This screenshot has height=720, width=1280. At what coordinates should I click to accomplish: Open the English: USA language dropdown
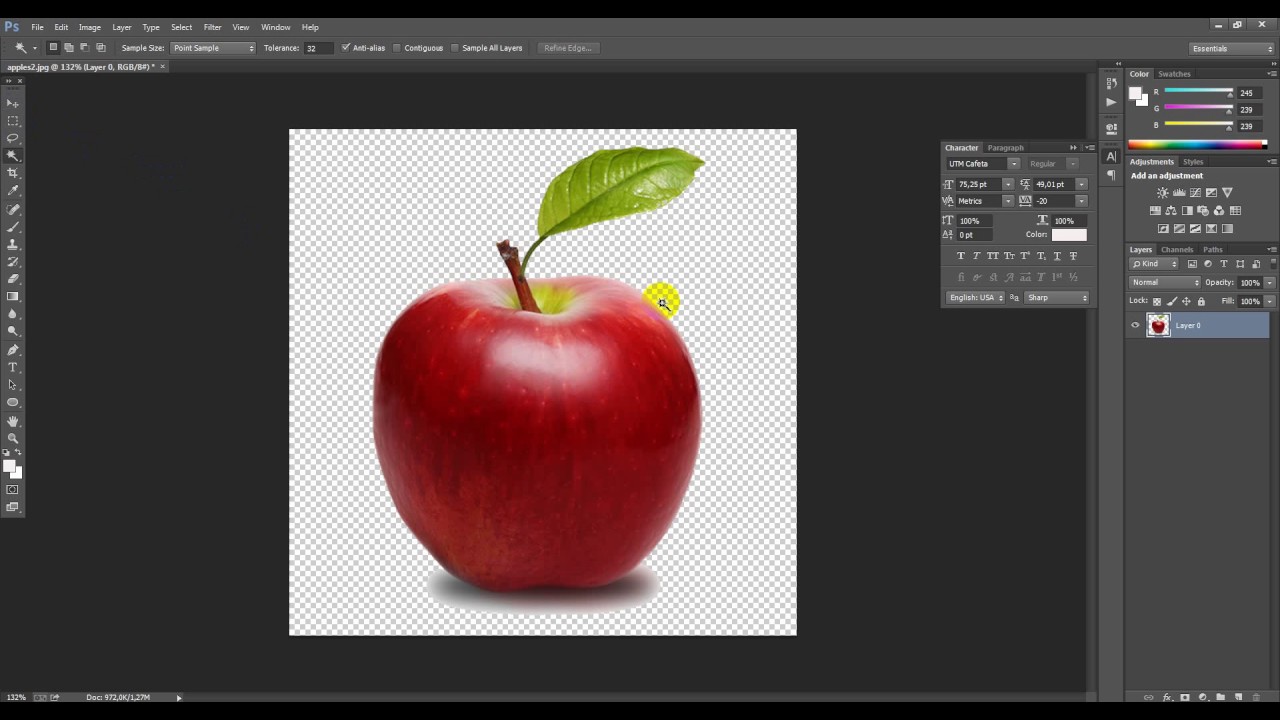point(975,298)
